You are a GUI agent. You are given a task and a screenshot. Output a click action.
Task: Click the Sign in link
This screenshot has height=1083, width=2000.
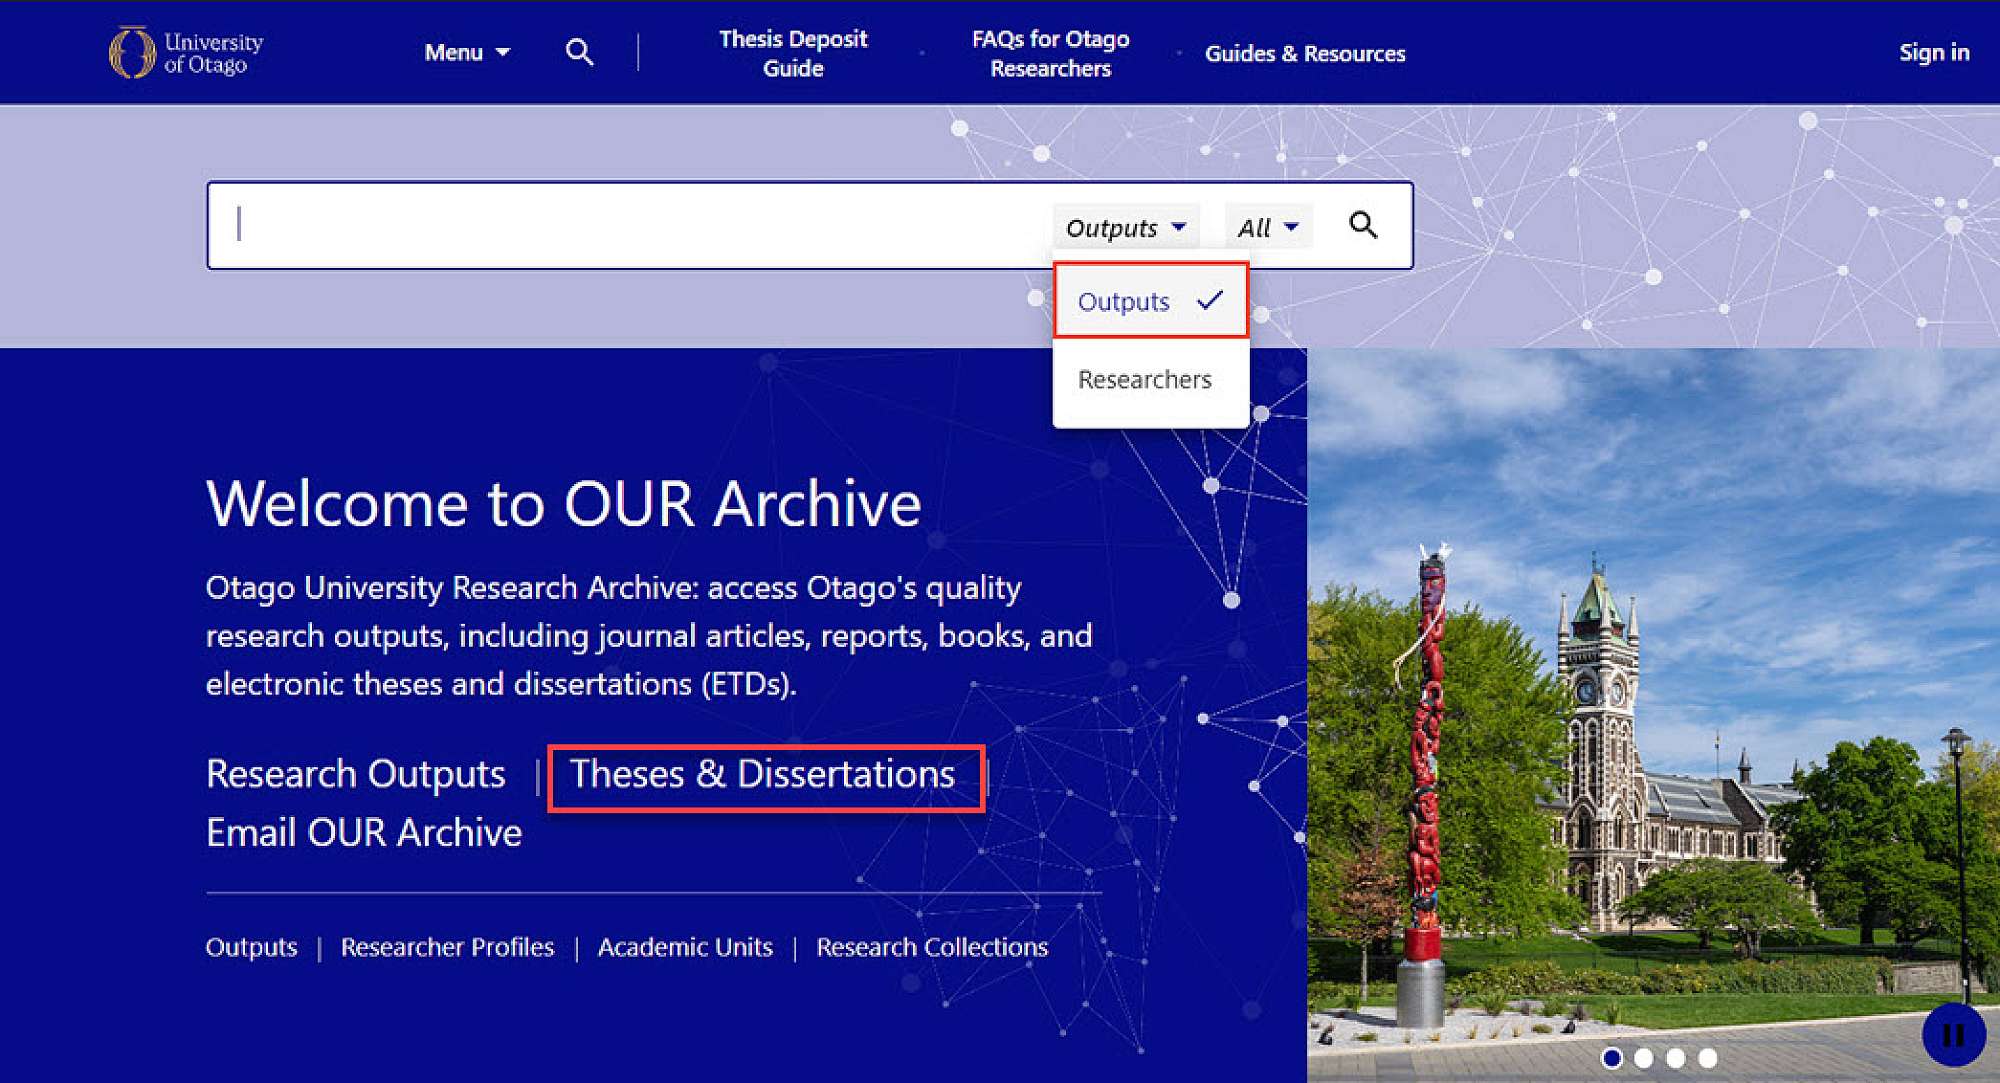(x=1933, y=53)
